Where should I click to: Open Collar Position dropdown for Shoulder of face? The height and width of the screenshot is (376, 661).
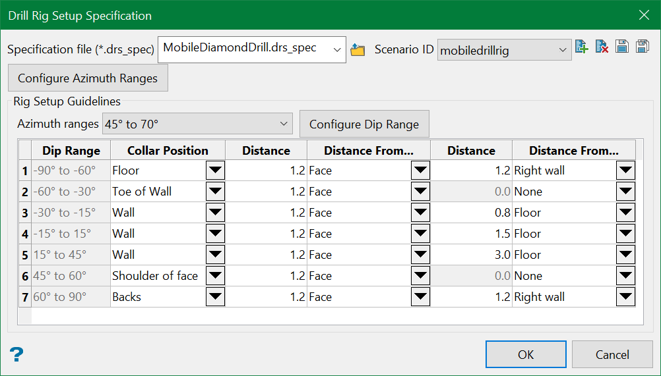(x=215, y=276)
